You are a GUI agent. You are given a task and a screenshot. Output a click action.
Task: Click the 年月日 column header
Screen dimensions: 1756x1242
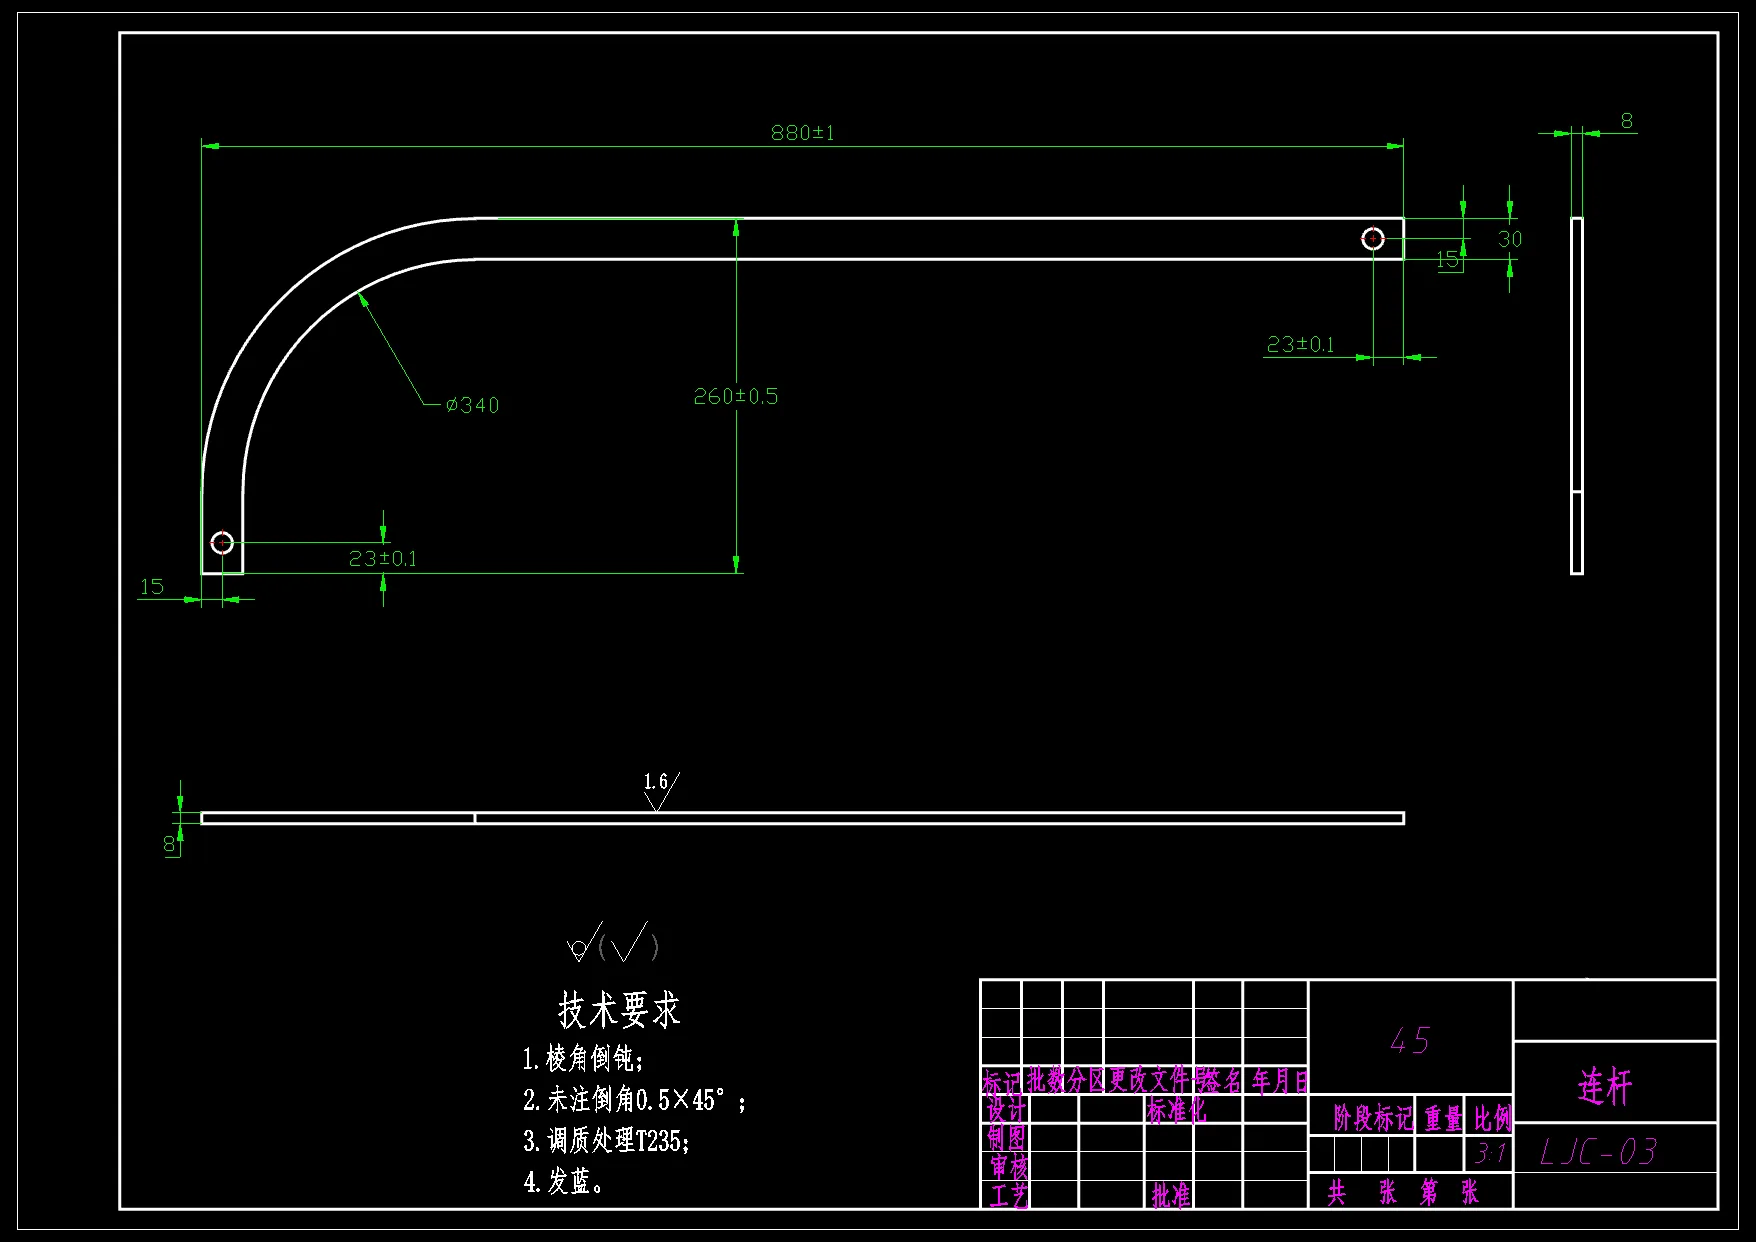pyautogui.click(x=1280, y=1080)
